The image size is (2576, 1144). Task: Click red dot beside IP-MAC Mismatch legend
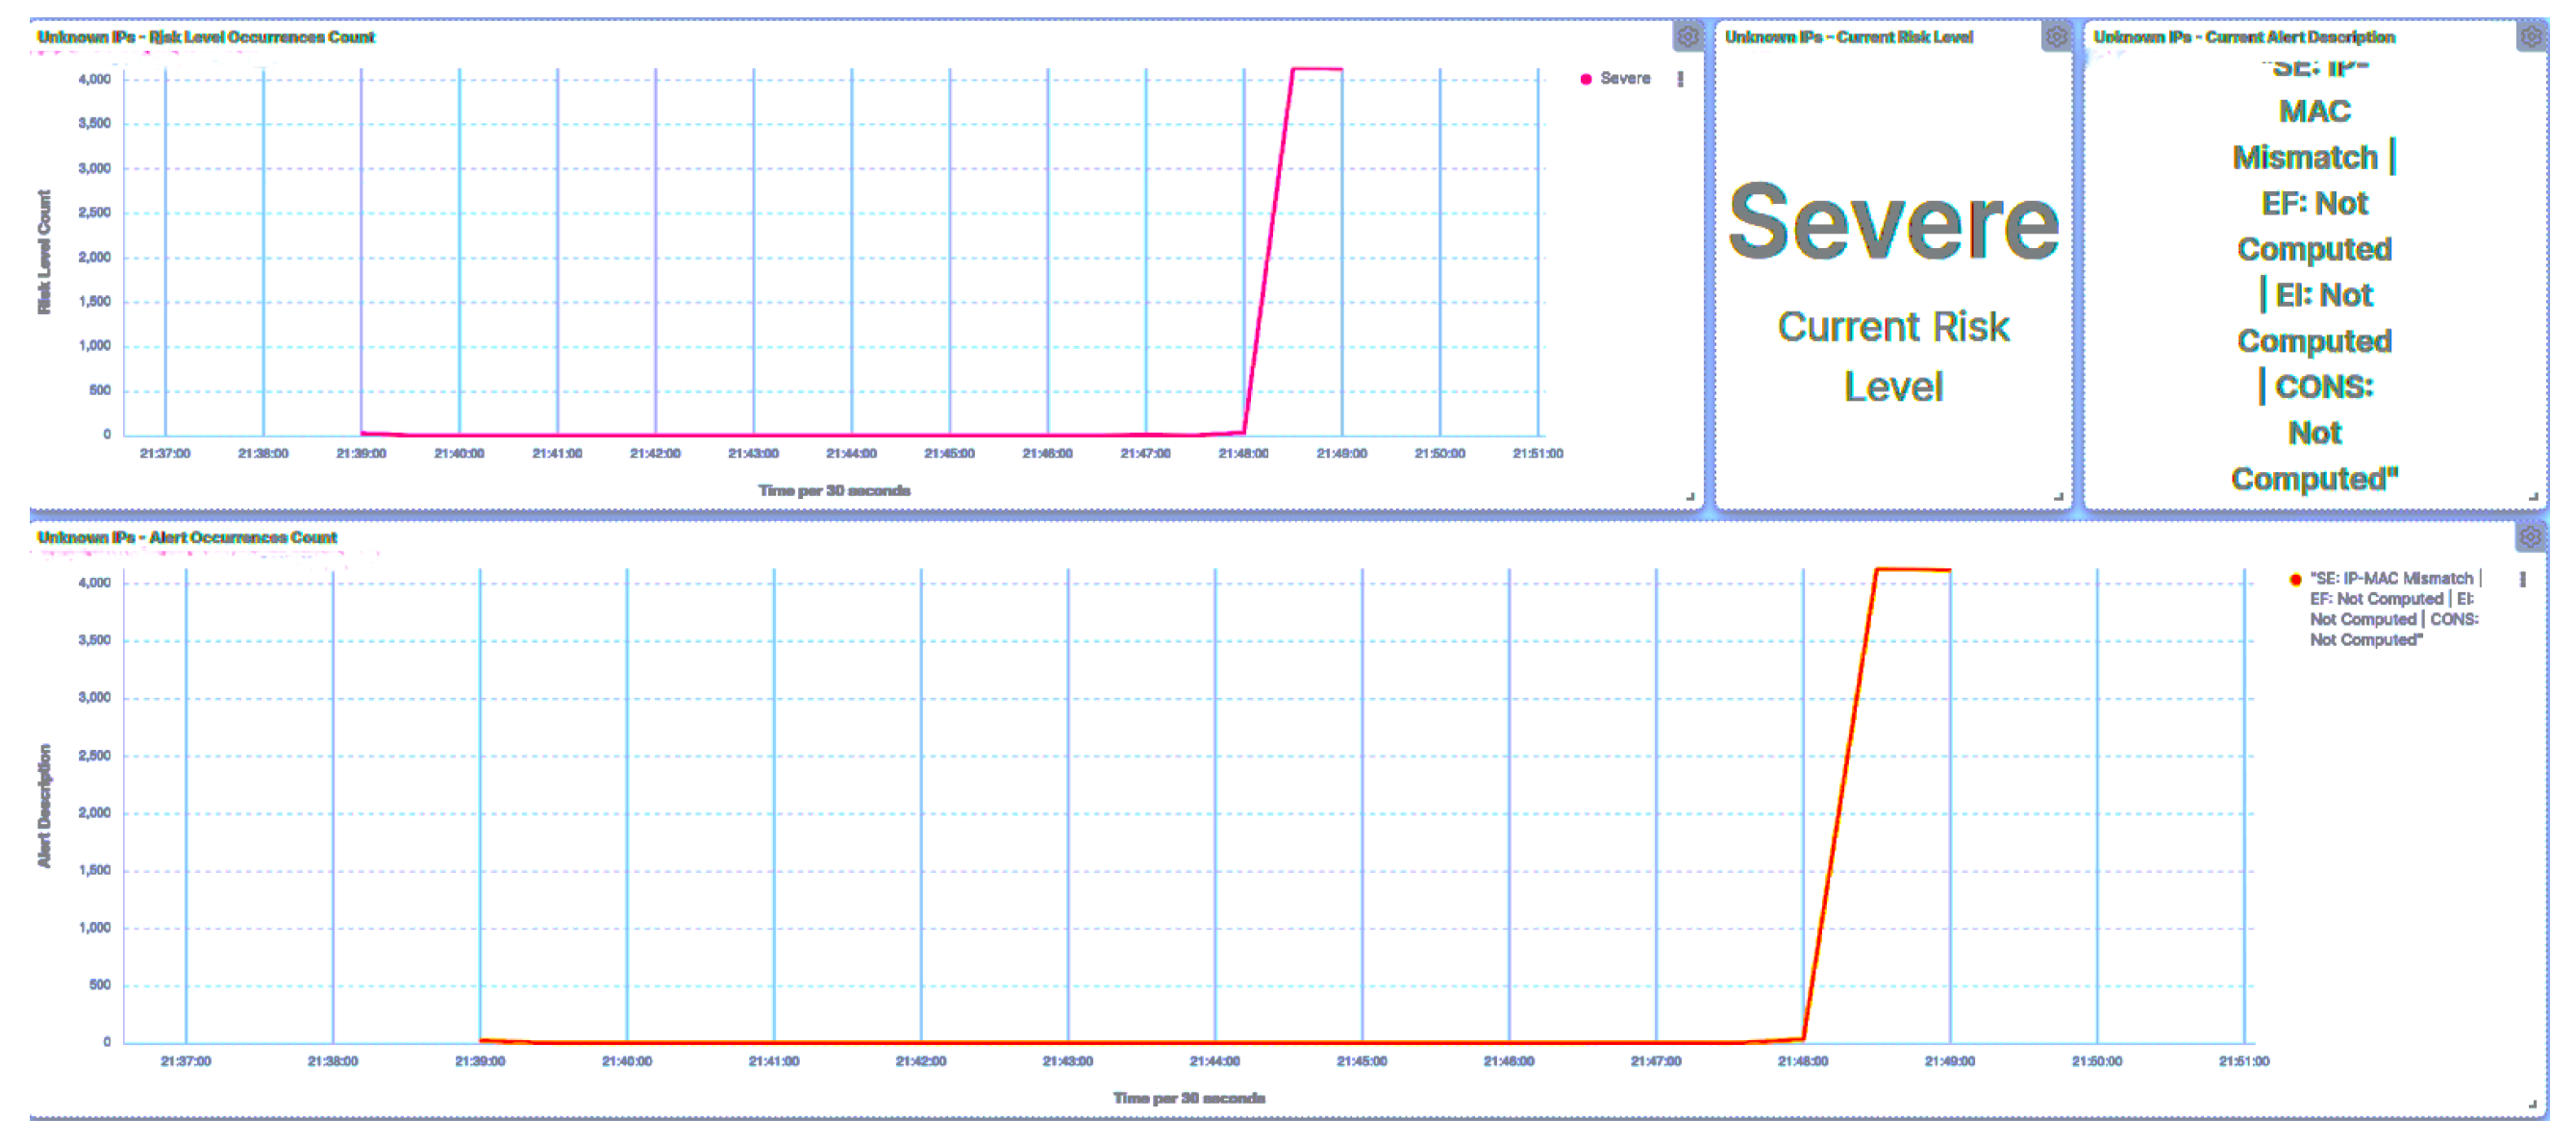tap(2295, 579)
